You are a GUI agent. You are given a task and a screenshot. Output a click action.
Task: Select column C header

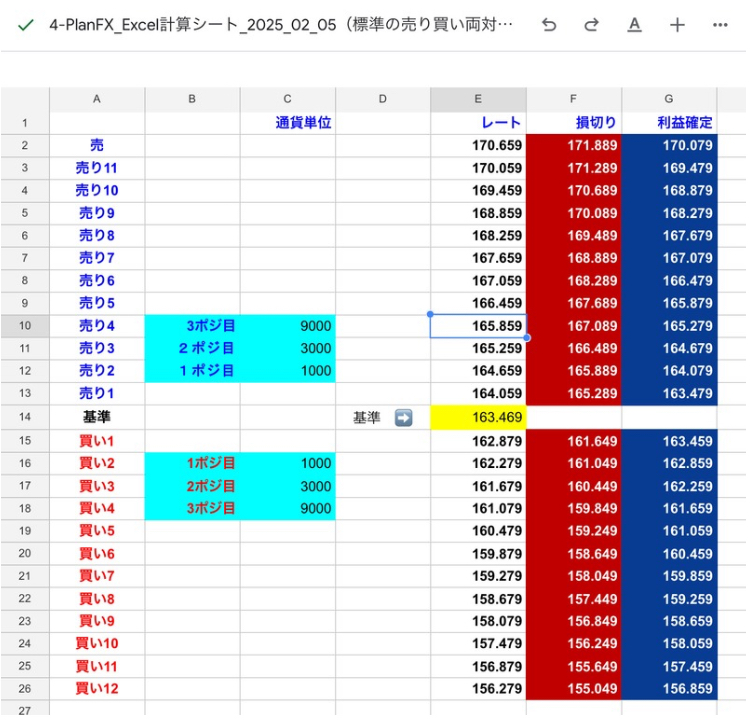[287, 99]
